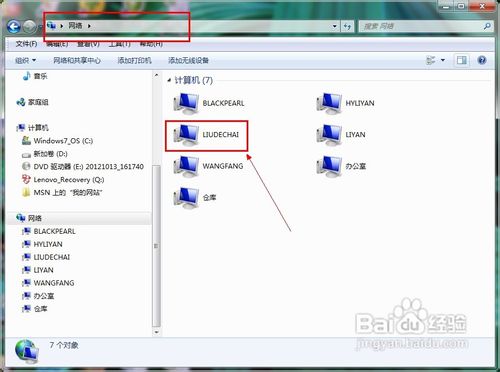This screenshot has width=500, height=372.
Task: Open the 帮助(H) menu
Action: click(x=151, y=44)
